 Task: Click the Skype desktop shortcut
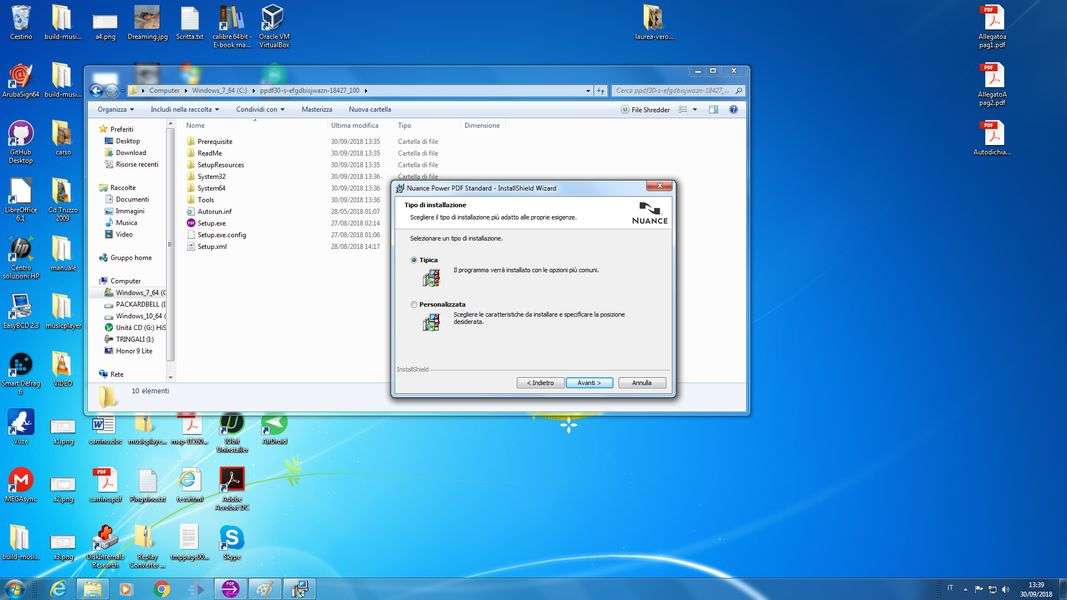[232, 538]
